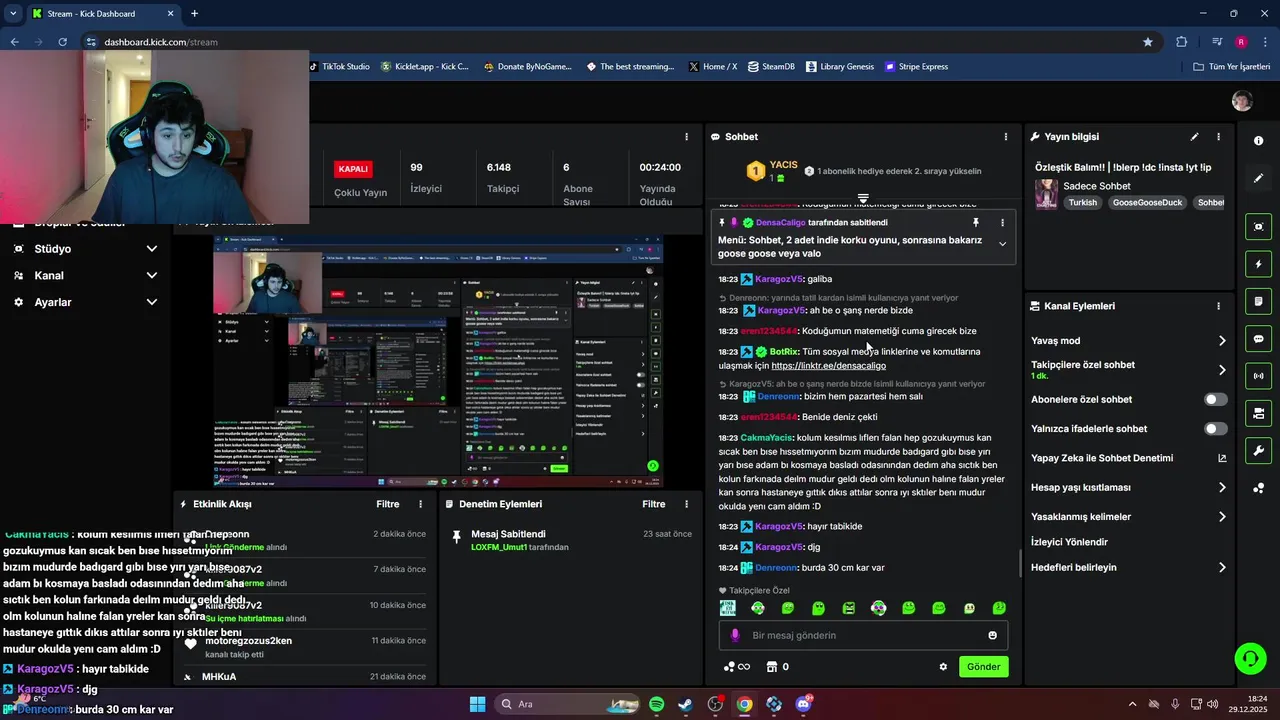
Task: Open Filtre in Etkinlik Akışı panel
Action: tap(388, 505)
